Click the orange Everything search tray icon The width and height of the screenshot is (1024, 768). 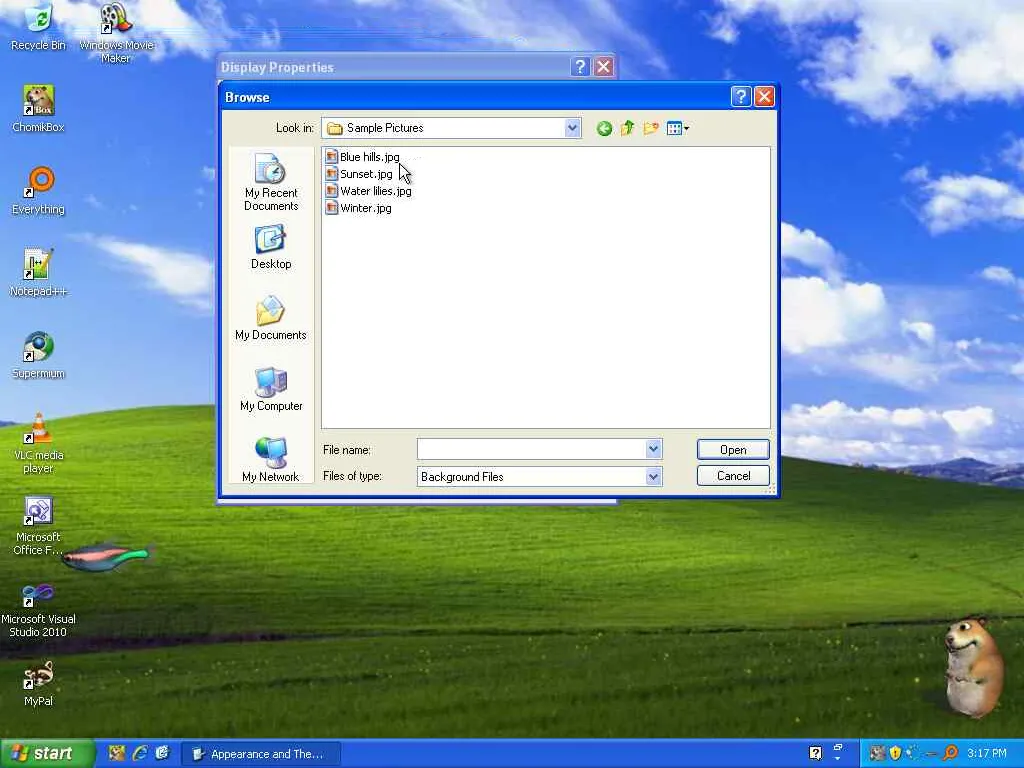pyautogui.click(x=951, y=753)
